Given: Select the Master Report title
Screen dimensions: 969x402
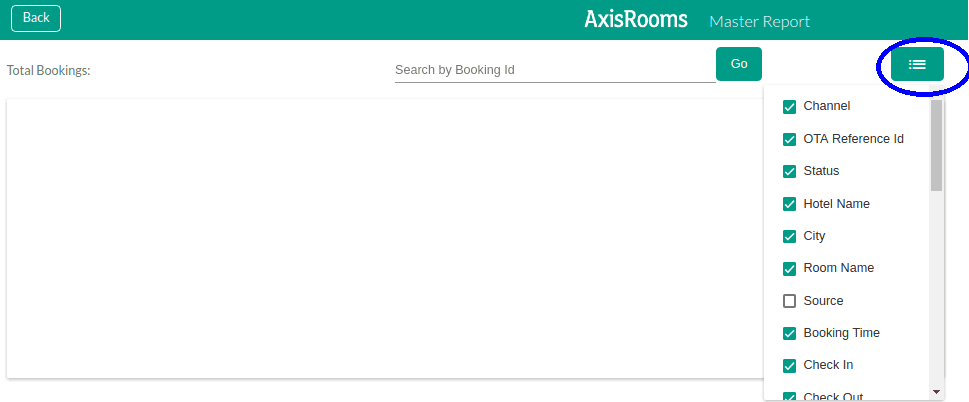Looking at the screenshot, I should click(x=760, y=22).
